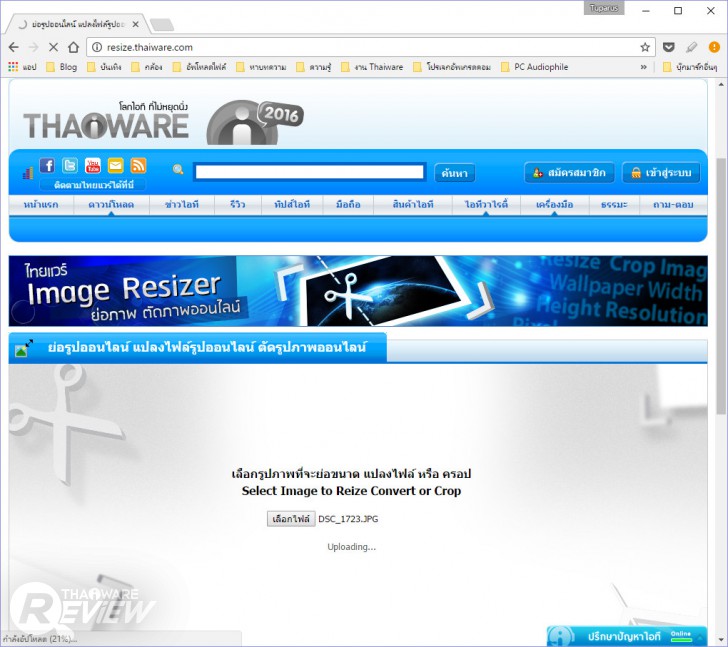Open the ปรึกษาปัญหาไอที online chat
Image resolution: width=728 pixels, height=647 pixels.
(x=627, y=636)
